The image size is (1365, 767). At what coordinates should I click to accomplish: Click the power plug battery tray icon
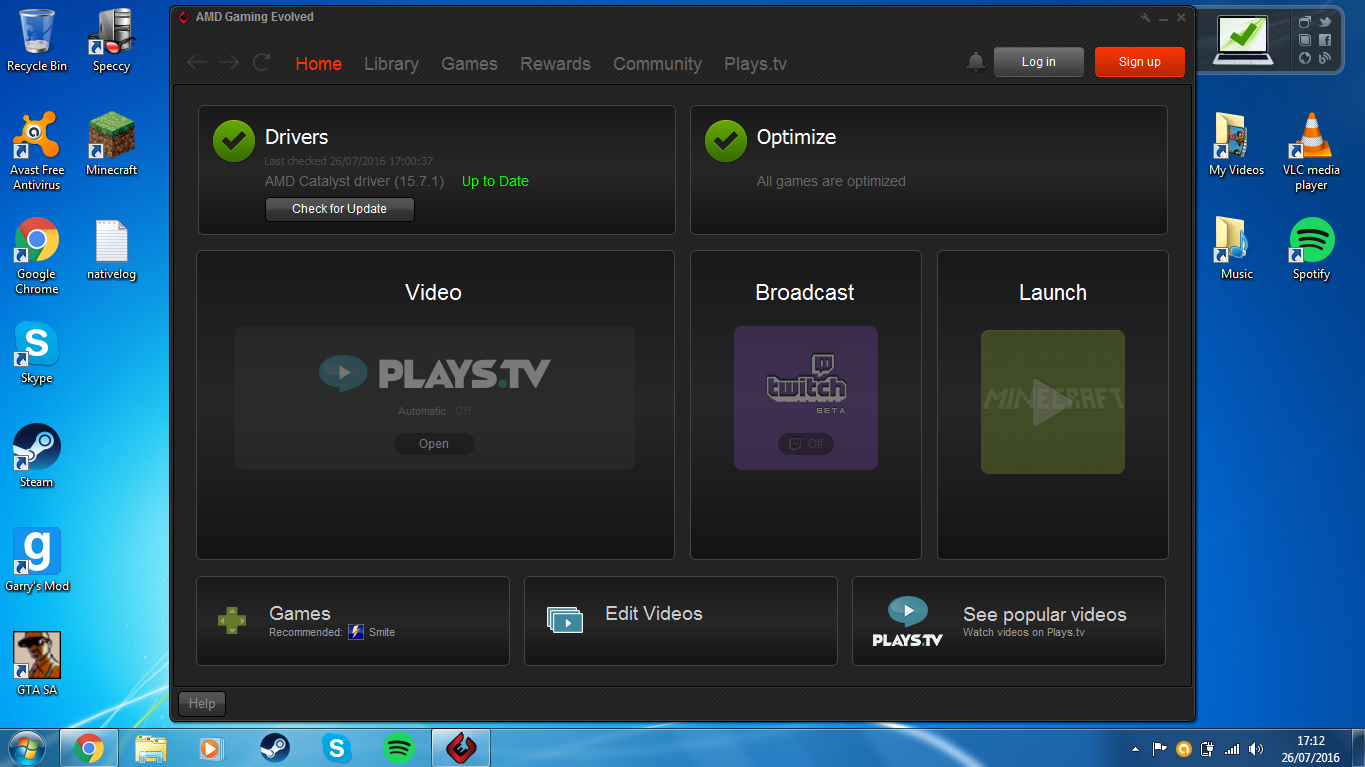pos(1208,748)
